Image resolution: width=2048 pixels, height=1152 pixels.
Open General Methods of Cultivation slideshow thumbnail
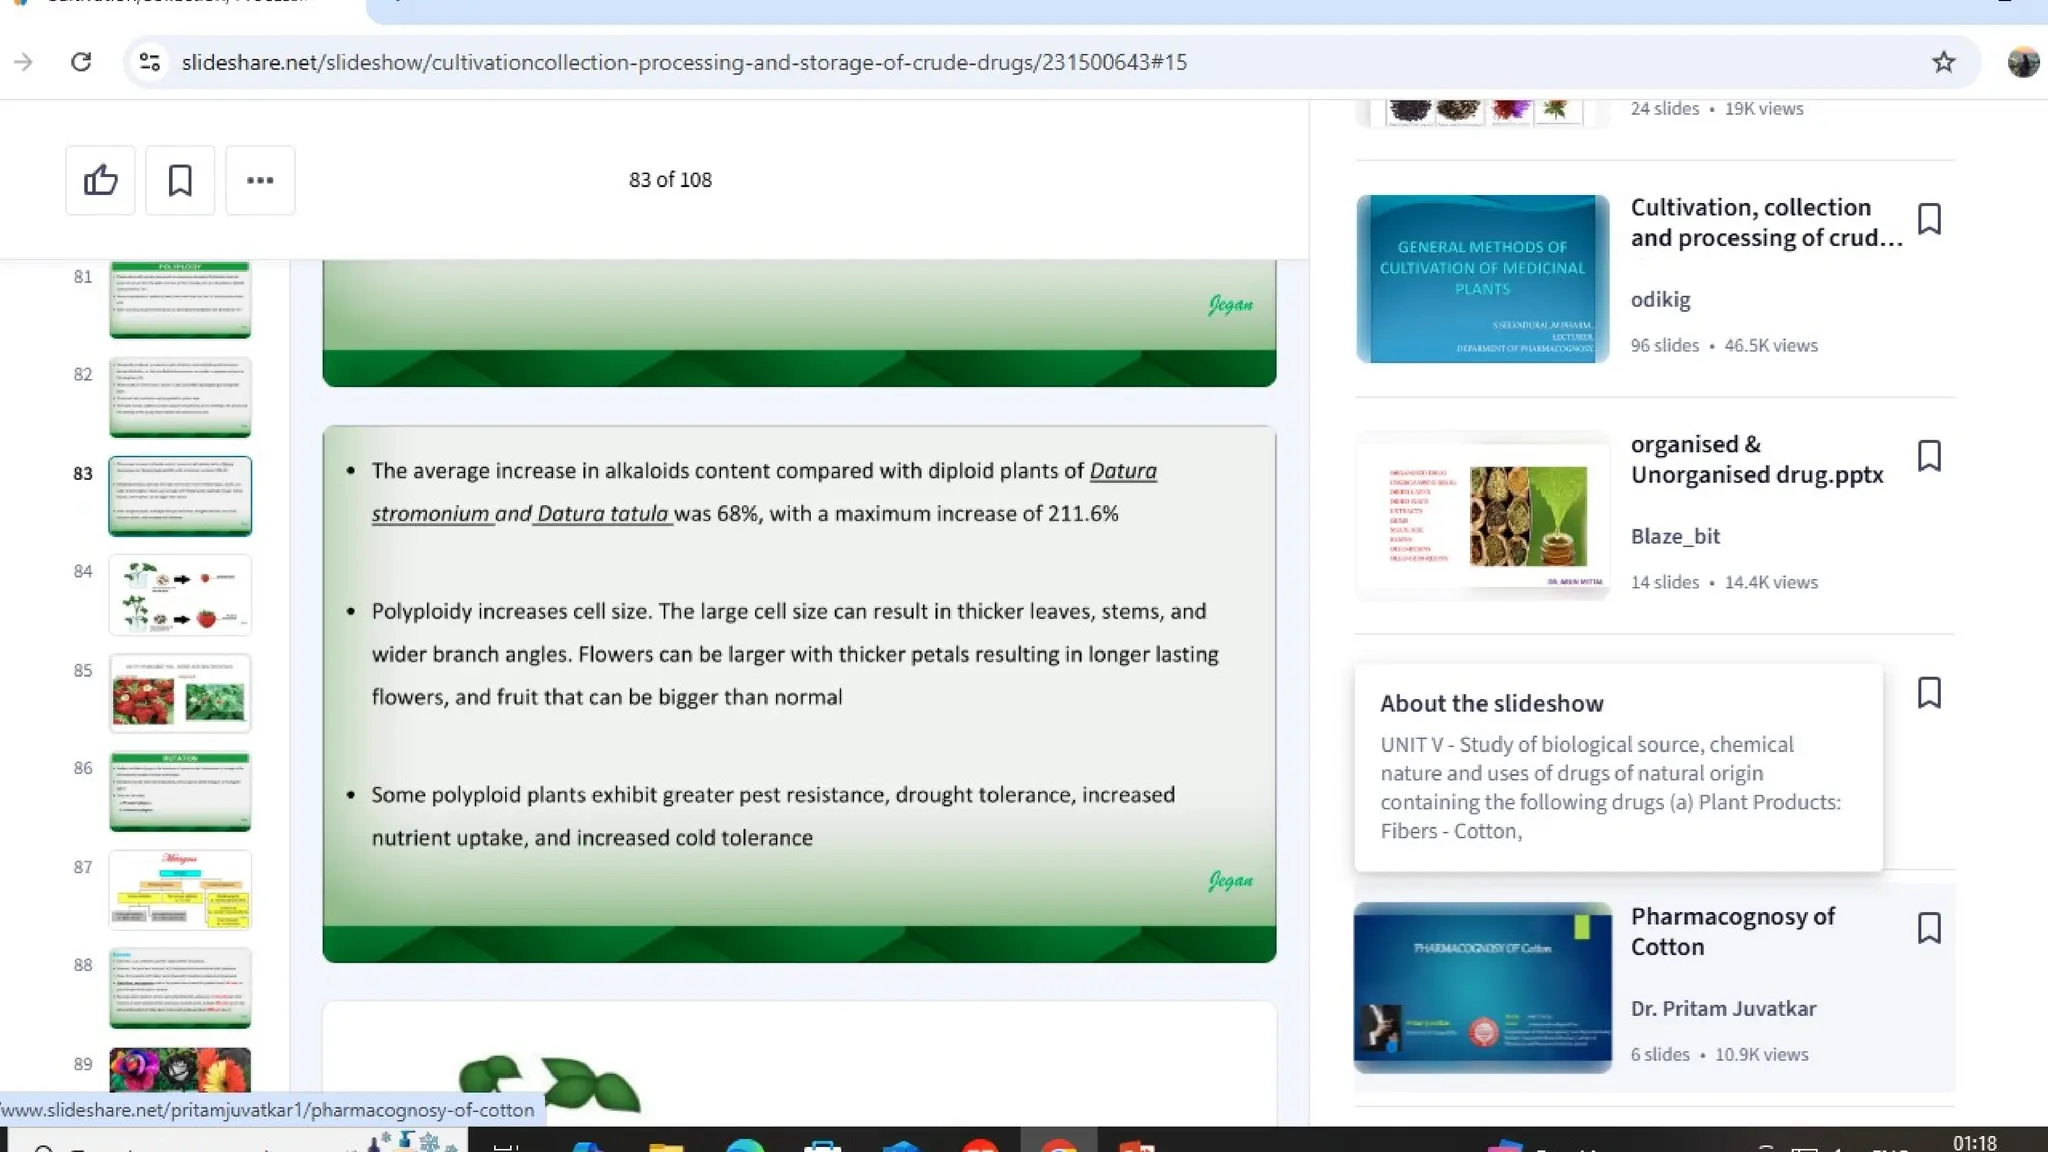(x=1482, y=279)
